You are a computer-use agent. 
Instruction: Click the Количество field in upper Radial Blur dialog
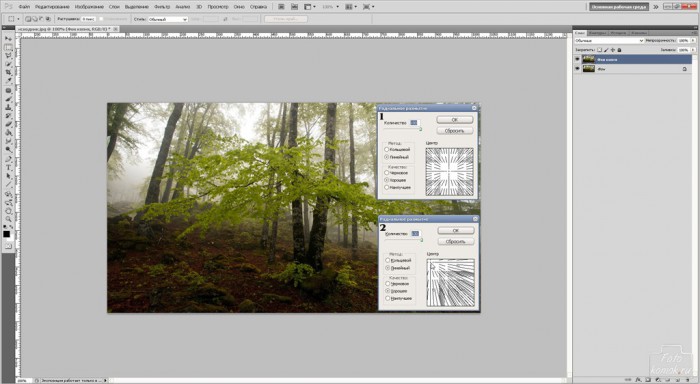click(415, 122)
